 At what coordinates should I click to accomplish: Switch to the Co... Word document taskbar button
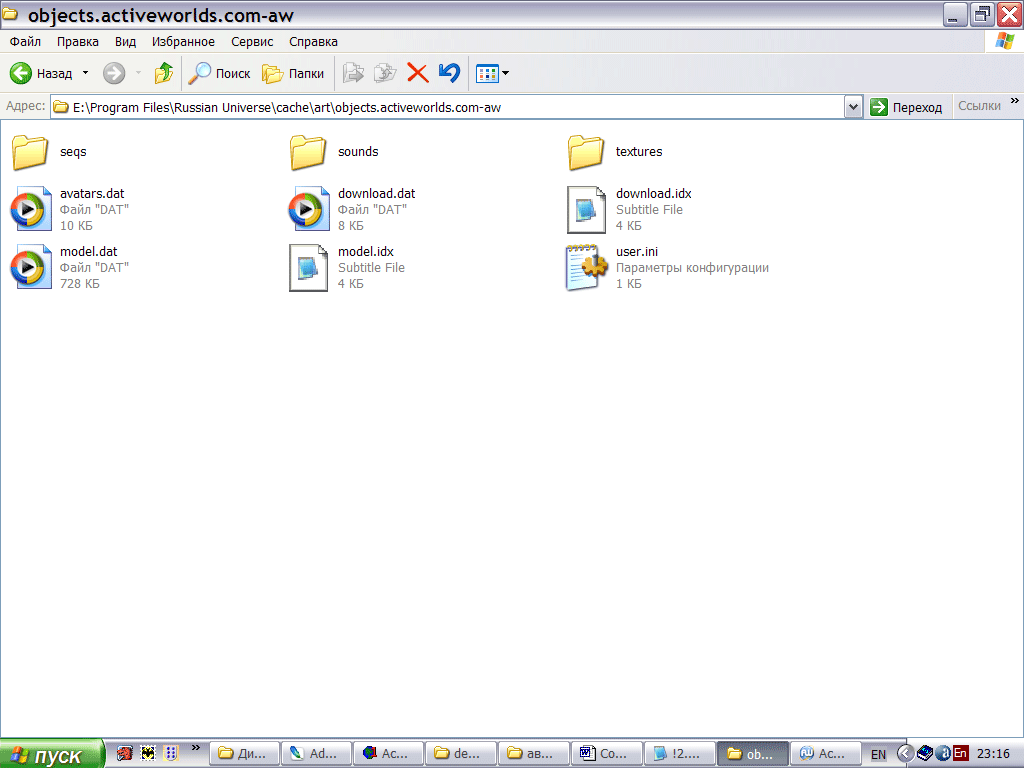(x=605, y=754)
